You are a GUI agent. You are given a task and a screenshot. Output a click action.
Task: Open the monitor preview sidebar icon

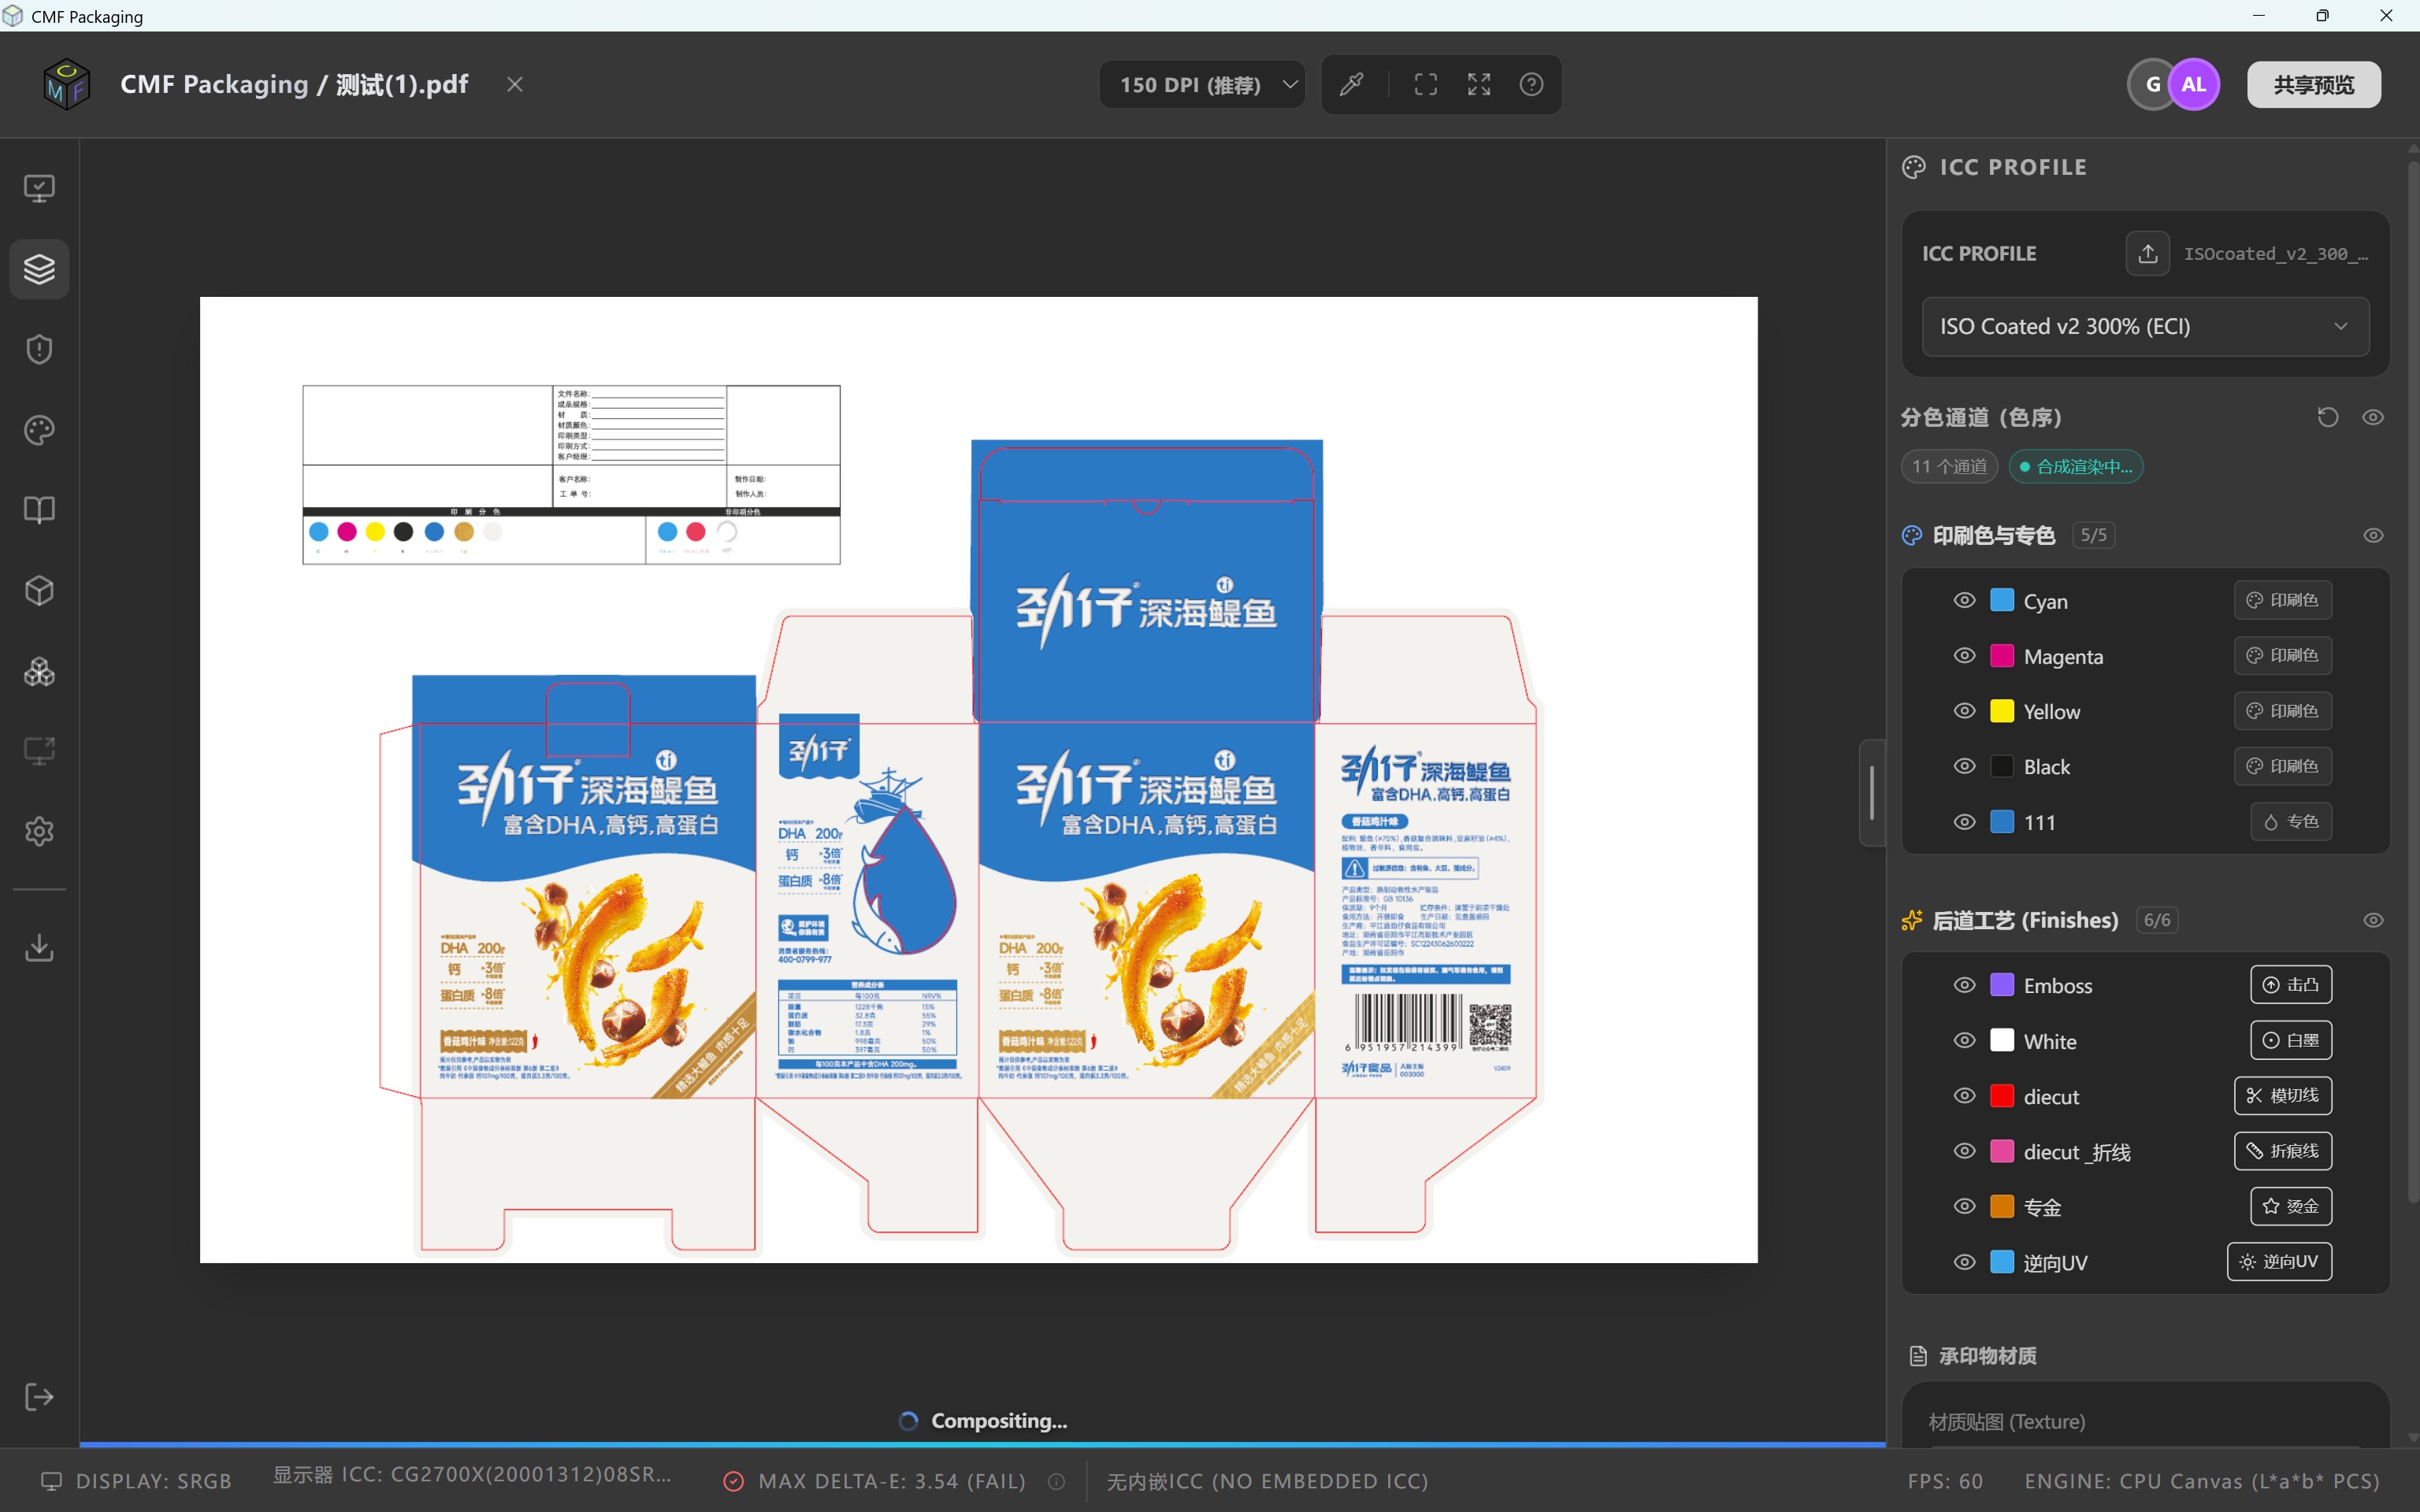coord(39,188)
